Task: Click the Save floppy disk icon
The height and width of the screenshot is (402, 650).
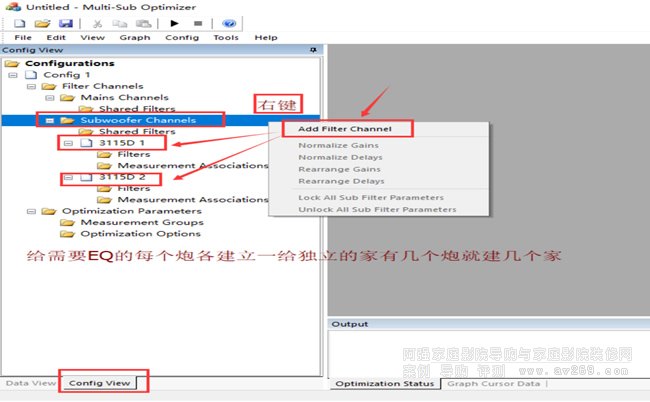Action: 65,23
